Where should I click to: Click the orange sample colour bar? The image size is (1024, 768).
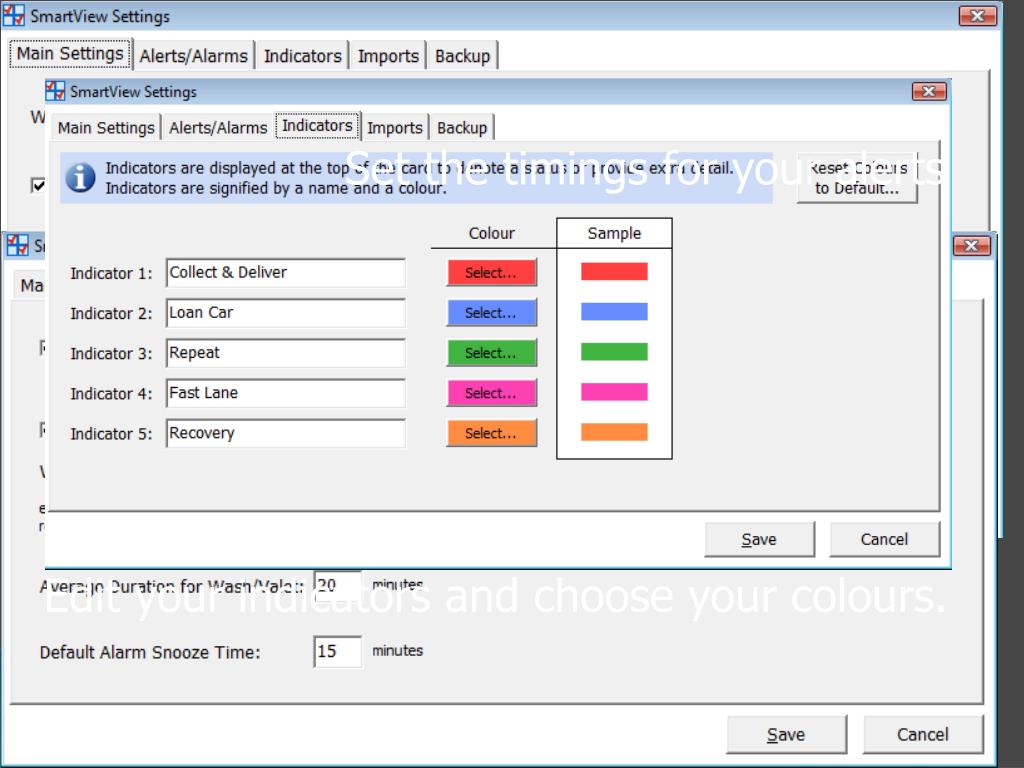[614, 432]
